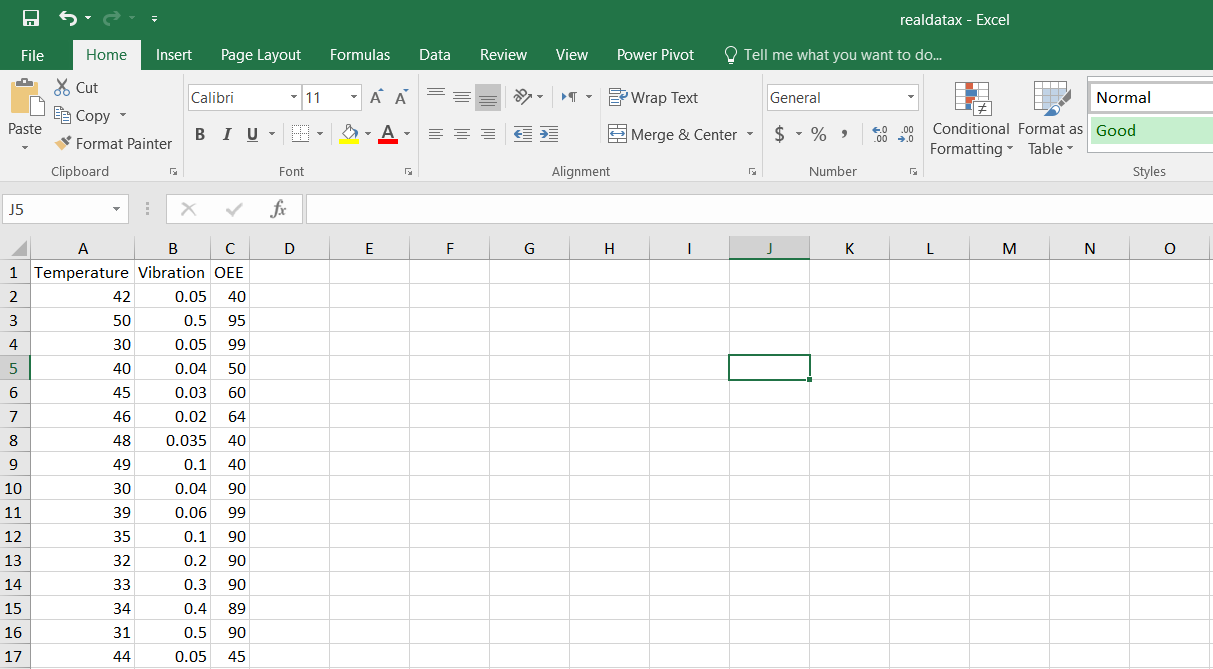Toggle Wrap Text for the cell
The image size is (1213, 669).
point(653,98)
